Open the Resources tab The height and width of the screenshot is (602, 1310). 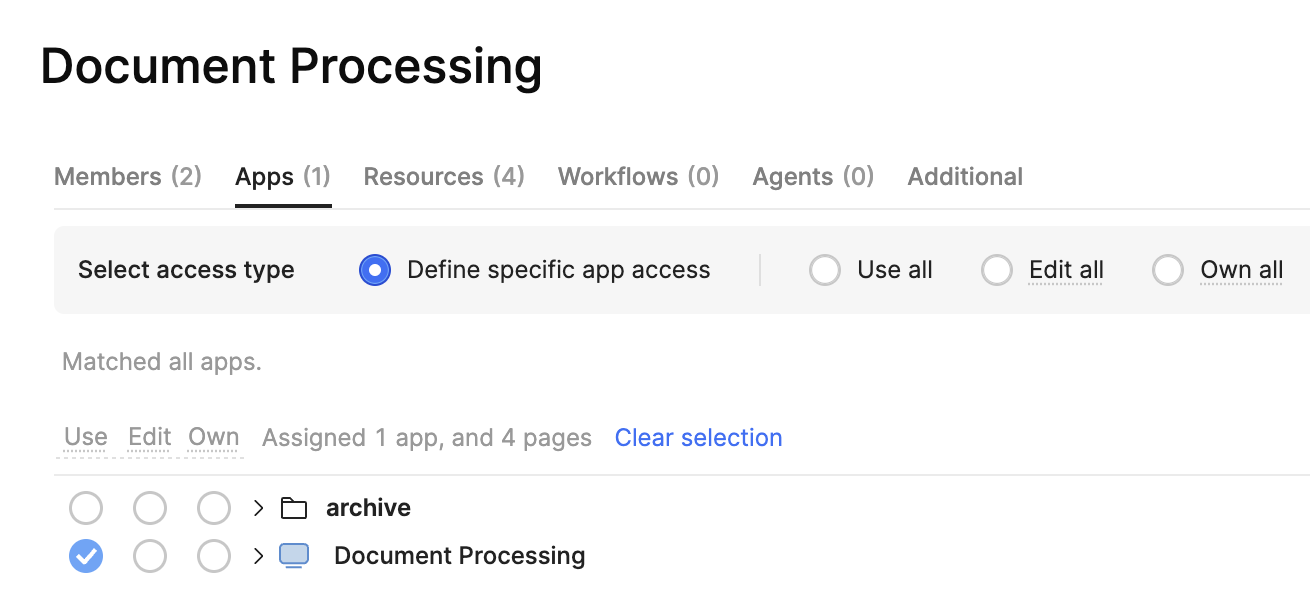pyautogui.click(x=444, y=177)
